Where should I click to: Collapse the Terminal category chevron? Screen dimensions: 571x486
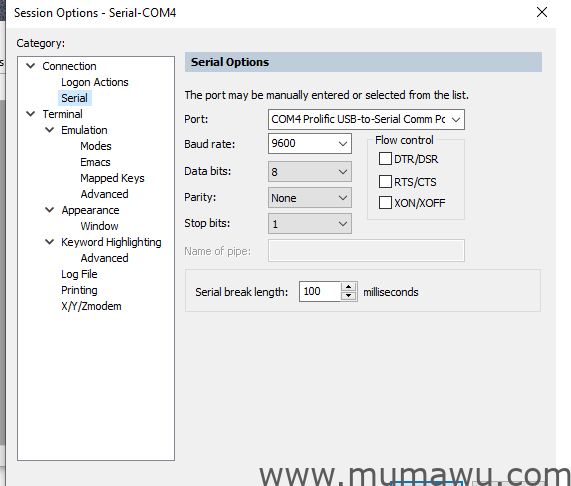[31, 114]
